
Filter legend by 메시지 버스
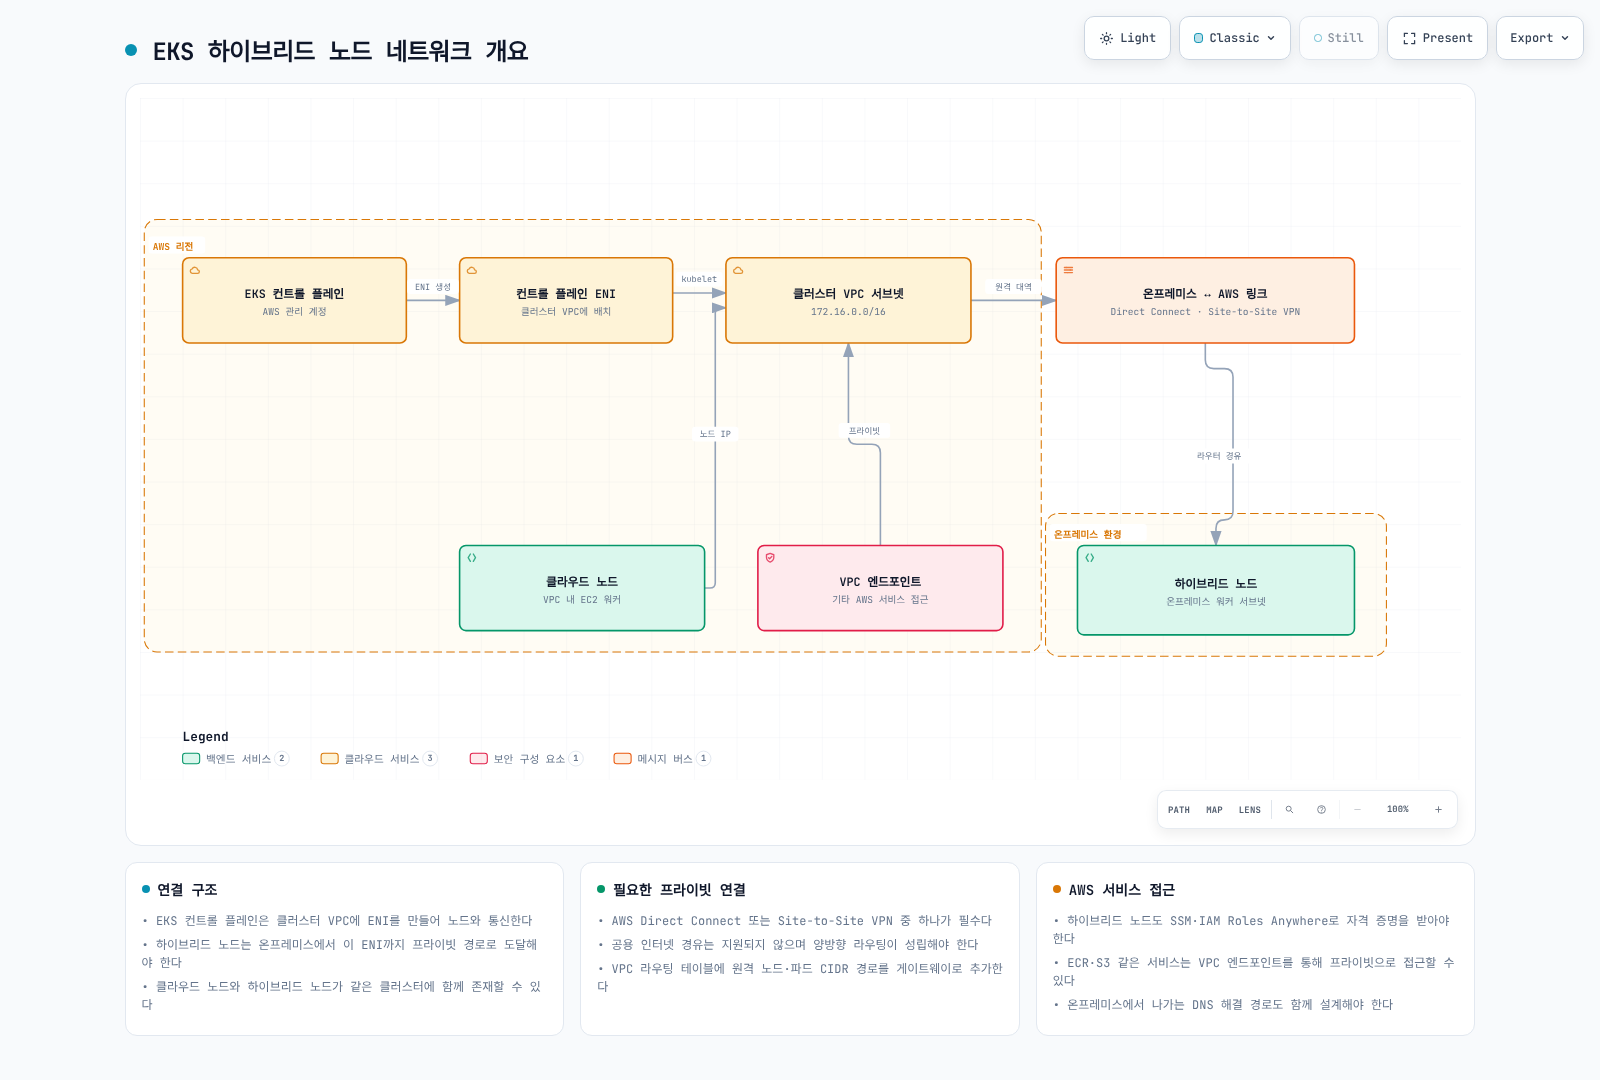[x=662, y=759]
